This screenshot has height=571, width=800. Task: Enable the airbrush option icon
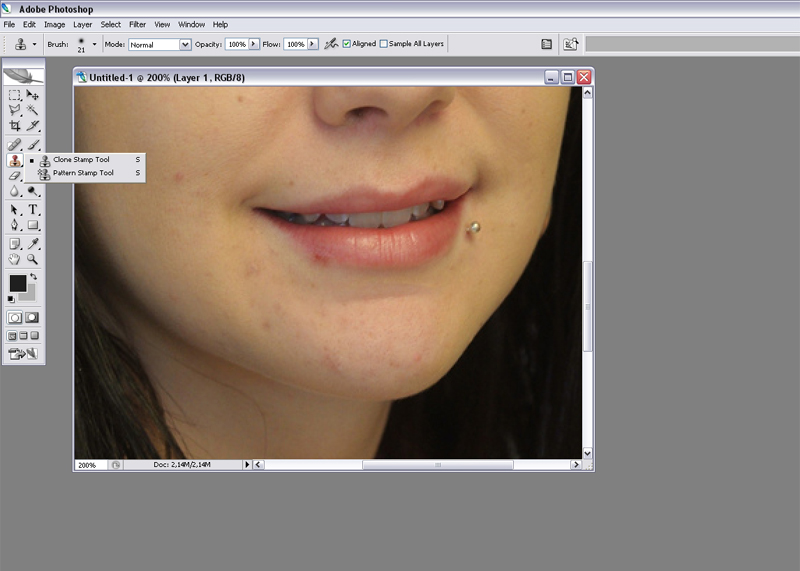click(331, 44)
